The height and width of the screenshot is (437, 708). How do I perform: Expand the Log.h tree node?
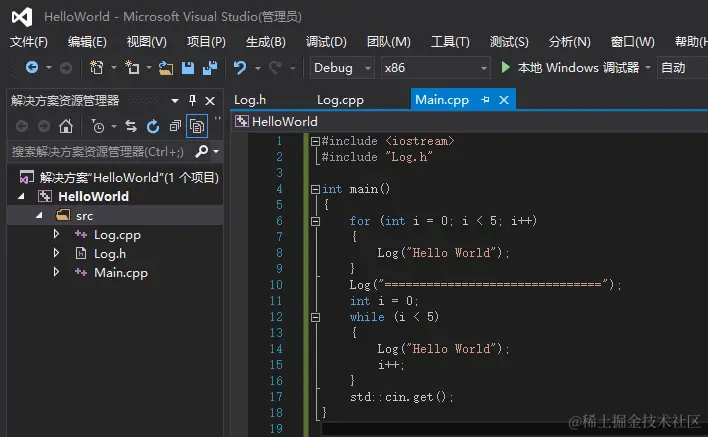click(56, 253)
